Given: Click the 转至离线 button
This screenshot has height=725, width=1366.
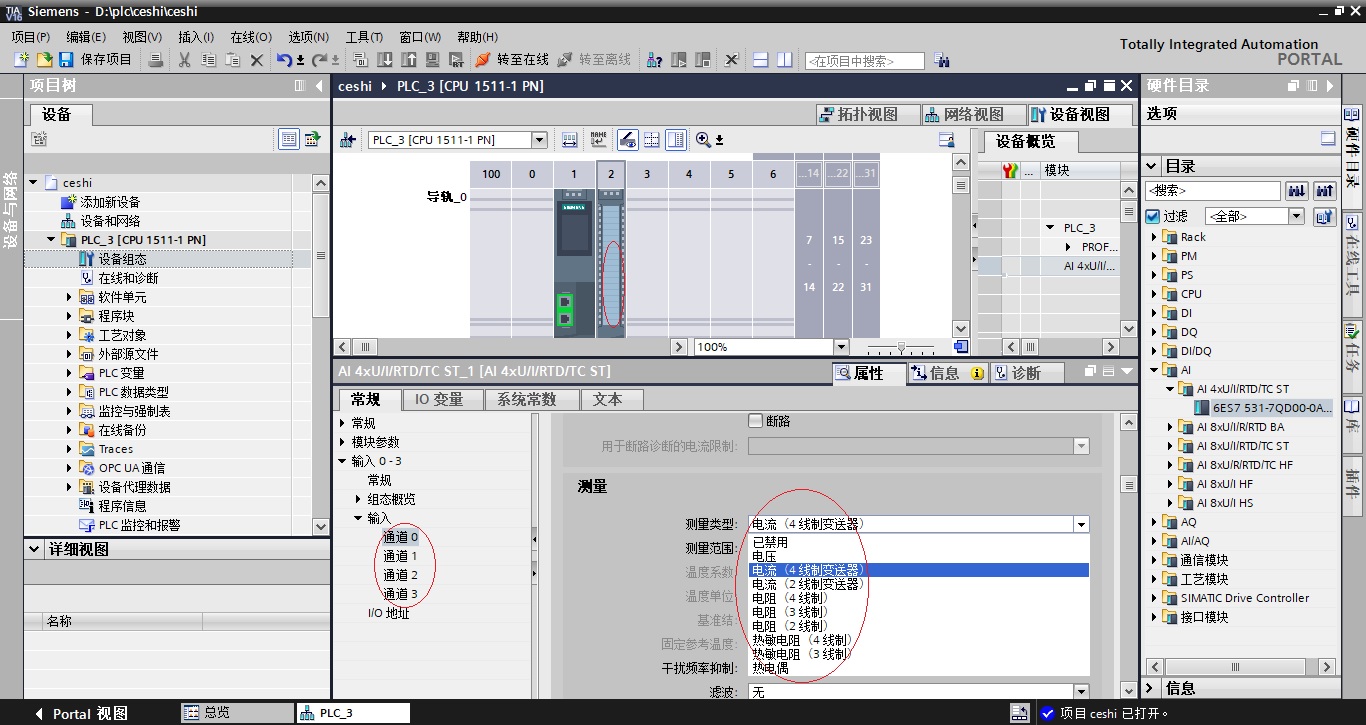Looking at the screenshot, I should (x=594, y=60).
